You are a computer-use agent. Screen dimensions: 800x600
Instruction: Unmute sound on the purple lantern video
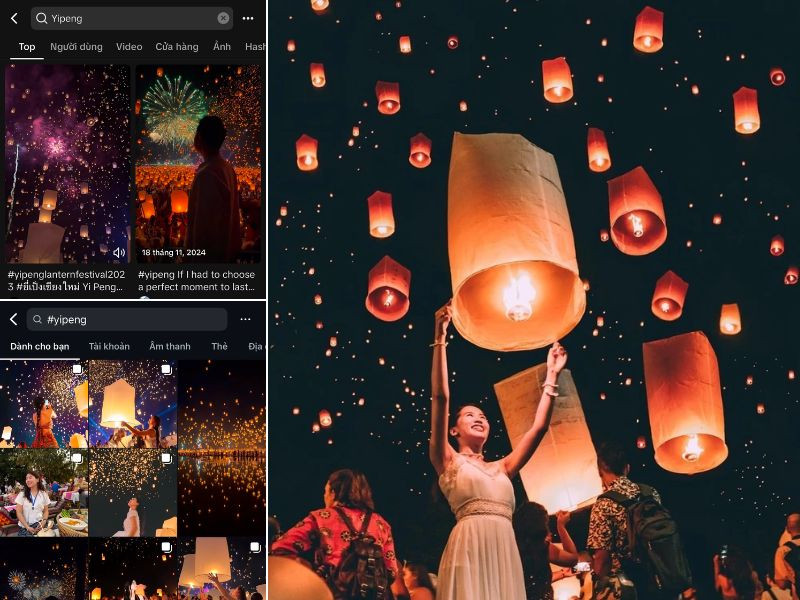[x=119, y=253]
